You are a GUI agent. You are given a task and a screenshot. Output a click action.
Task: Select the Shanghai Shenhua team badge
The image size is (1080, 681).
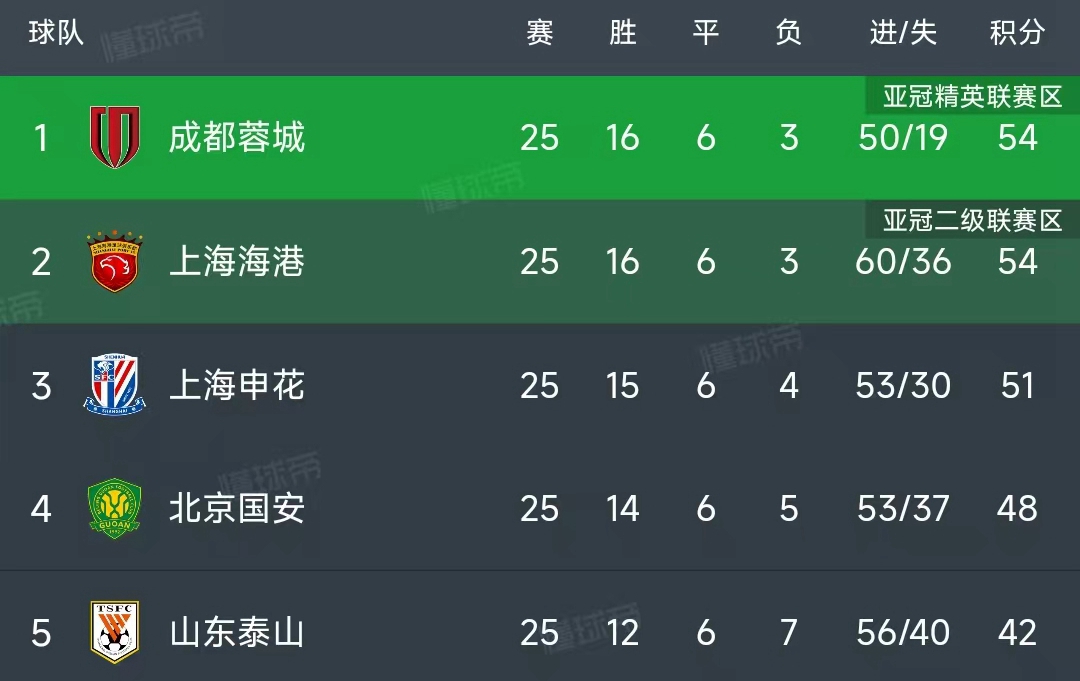coord(114,385)
